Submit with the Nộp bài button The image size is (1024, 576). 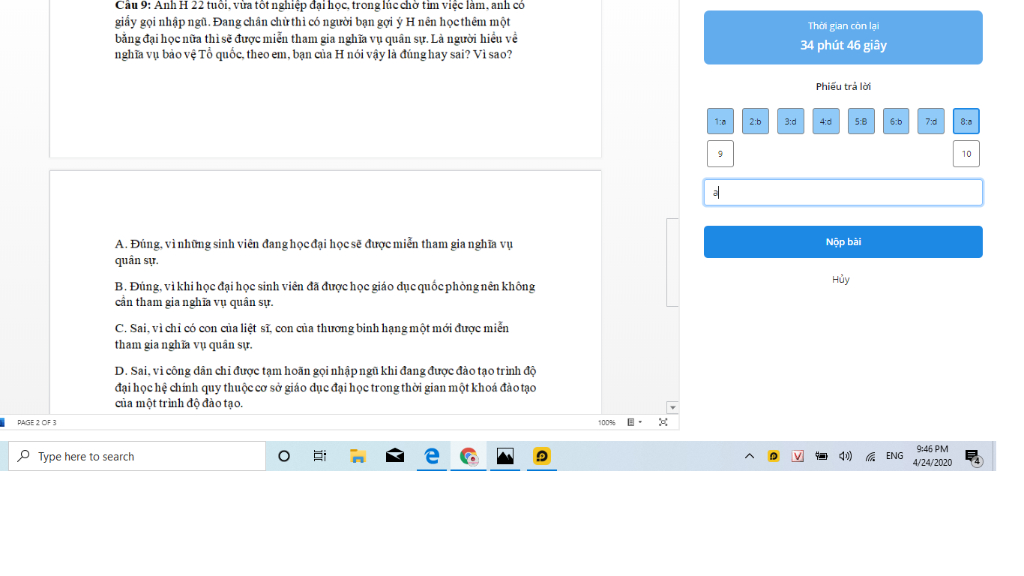[x=842, y=242]
